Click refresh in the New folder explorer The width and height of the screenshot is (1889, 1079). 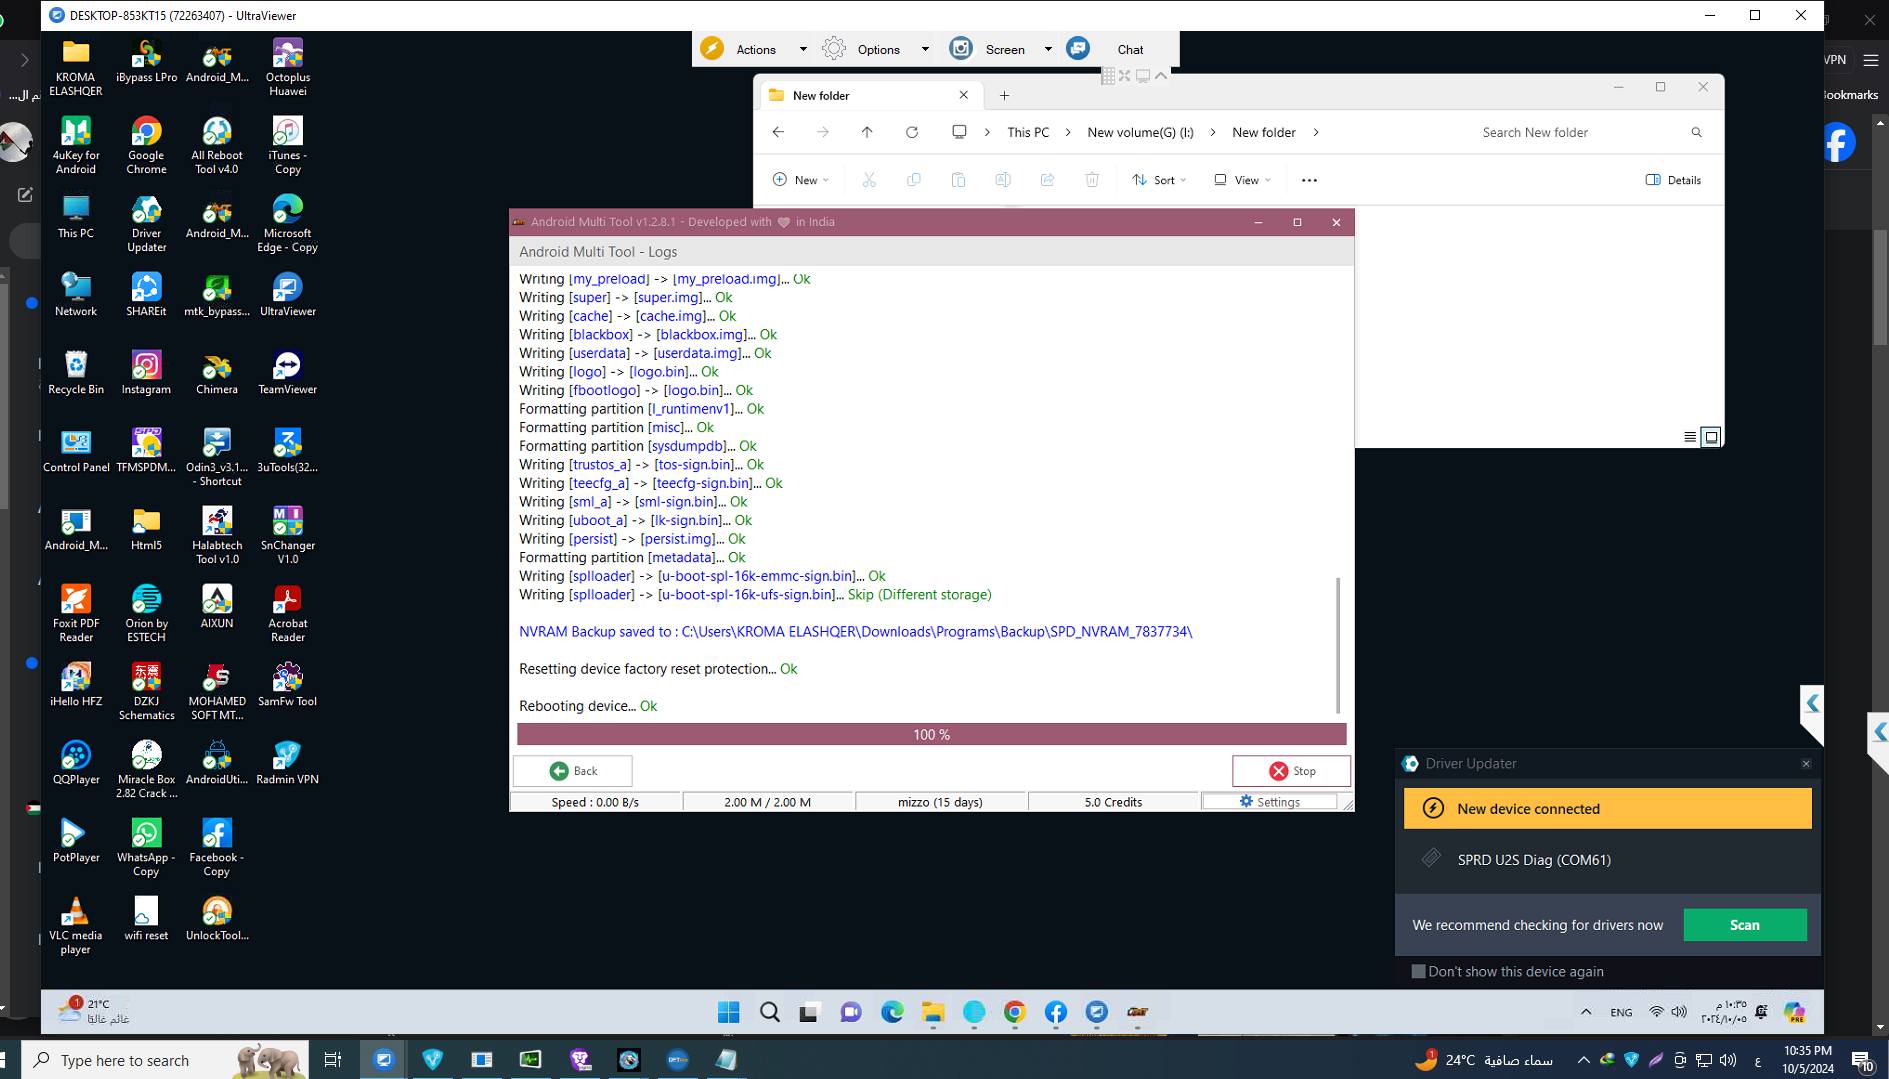click(912, 132)
